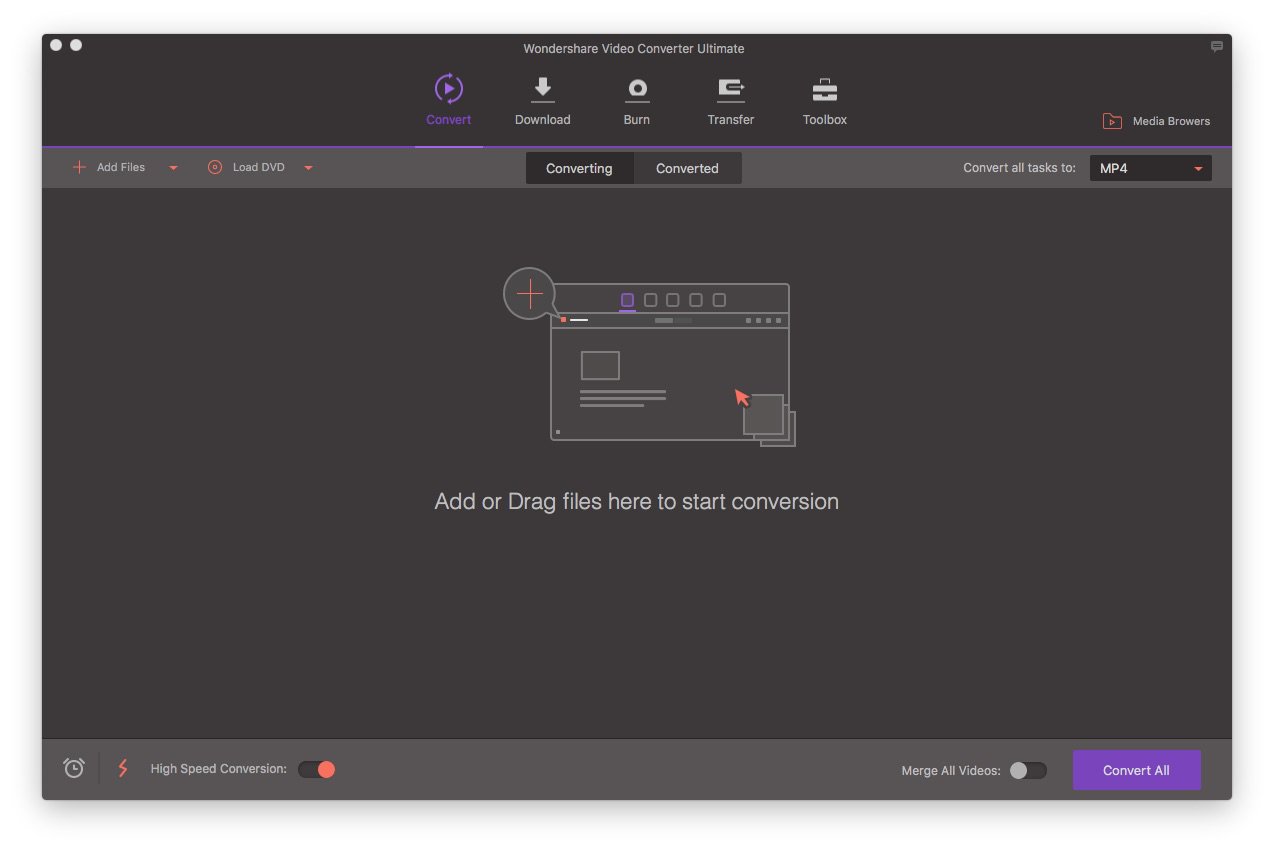Click the Convert All button
Image resolution: width=1274 pixels, height=850 pixels.
1136,770
